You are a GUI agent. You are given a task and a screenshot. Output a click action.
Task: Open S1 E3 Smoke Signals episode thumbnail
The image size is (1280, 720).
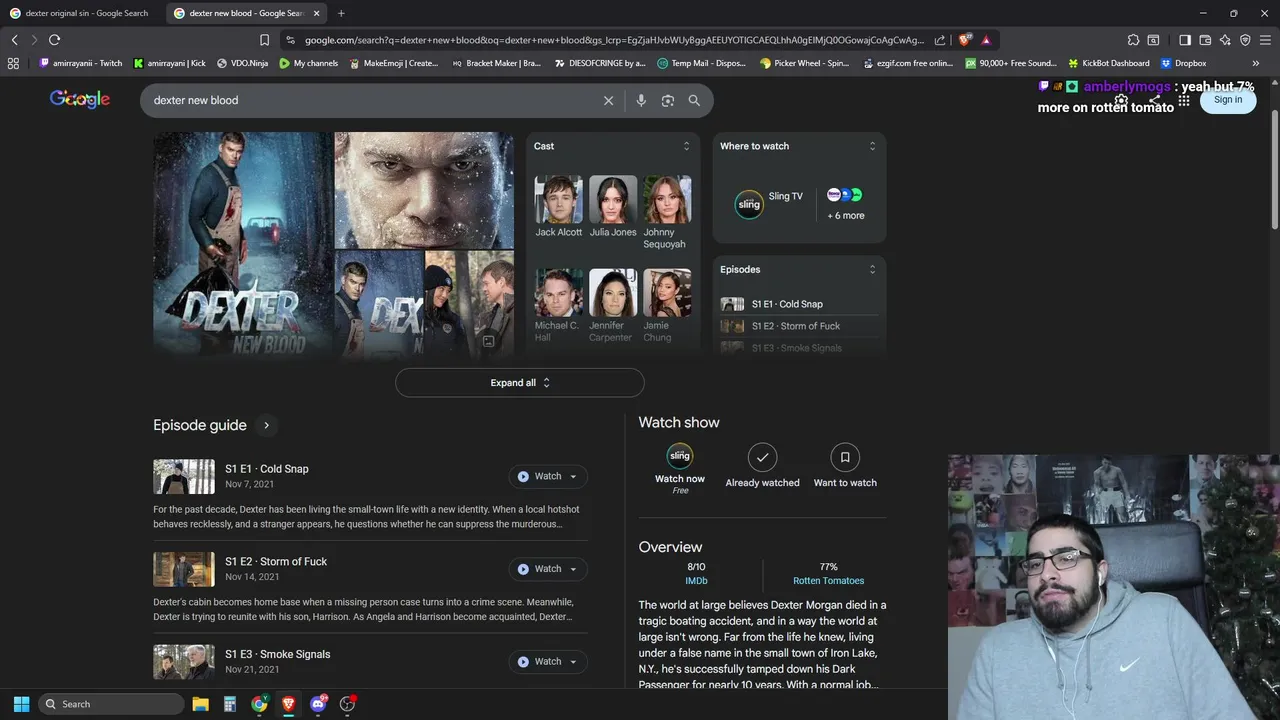pos(184,662)
